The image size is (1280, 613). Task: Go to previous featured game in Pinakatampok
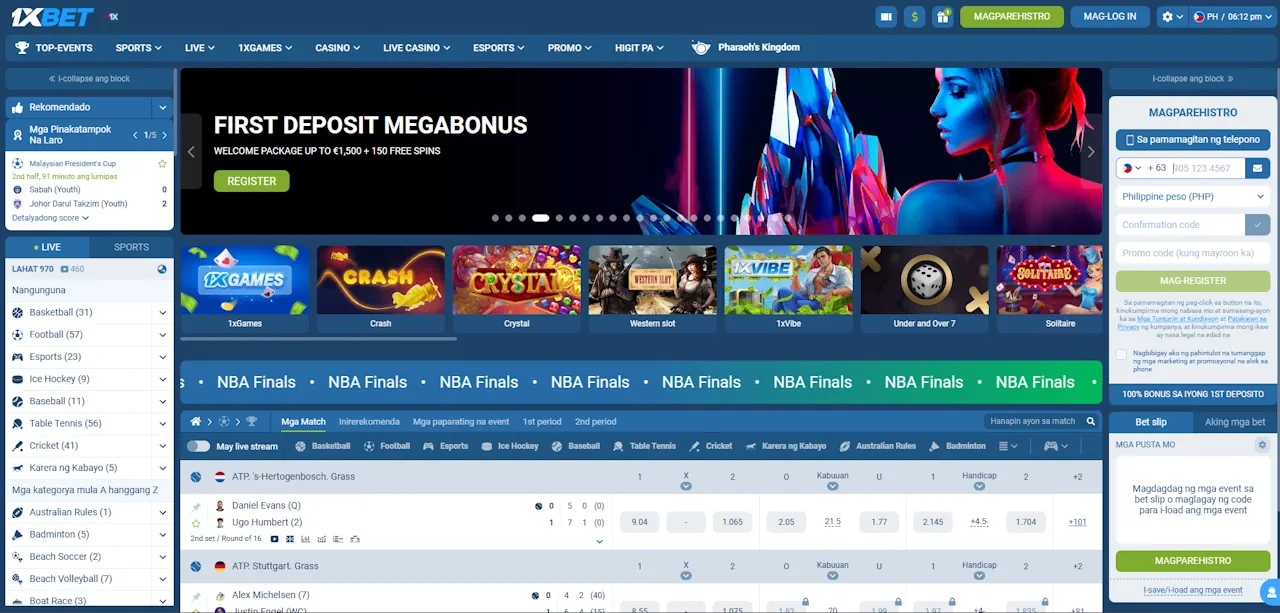135,135
